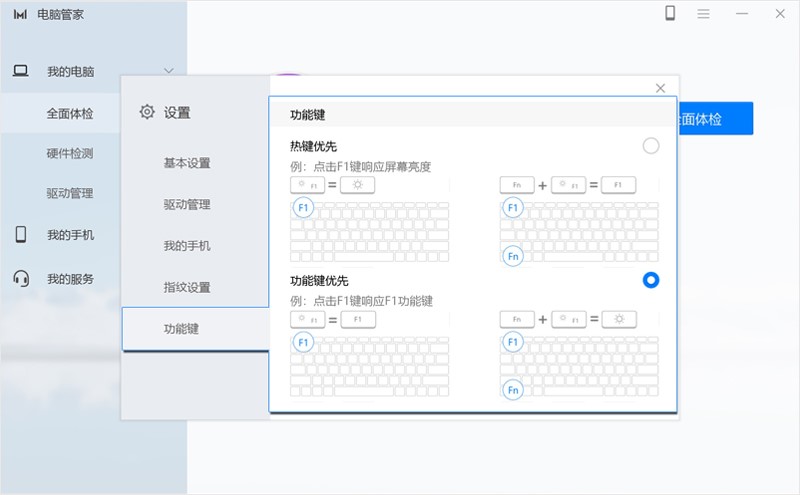
Task: Click the 电脑管家 logo icon
Action: point(20,14)
